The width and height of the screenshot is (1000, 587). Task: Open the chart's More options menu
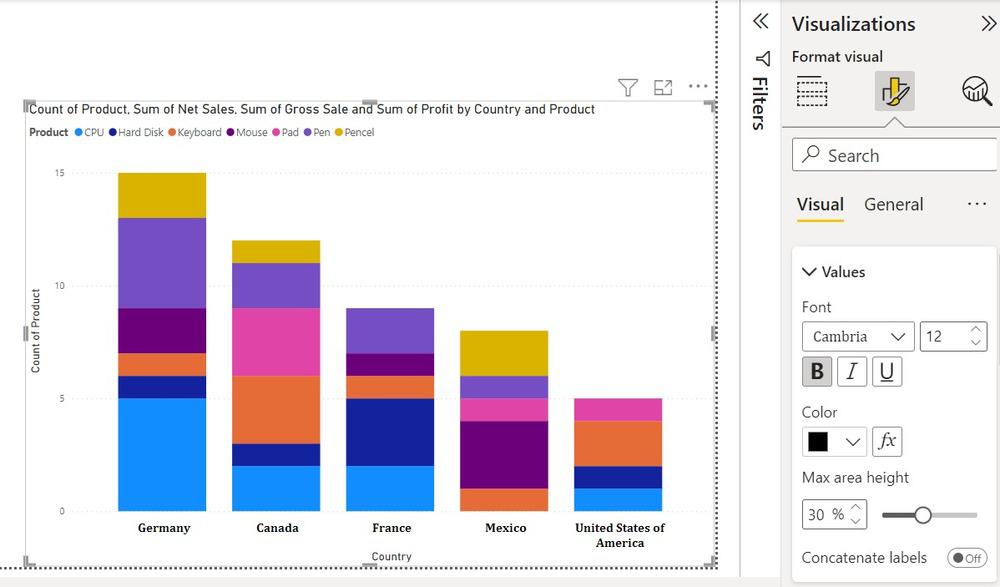coord(698,87)
